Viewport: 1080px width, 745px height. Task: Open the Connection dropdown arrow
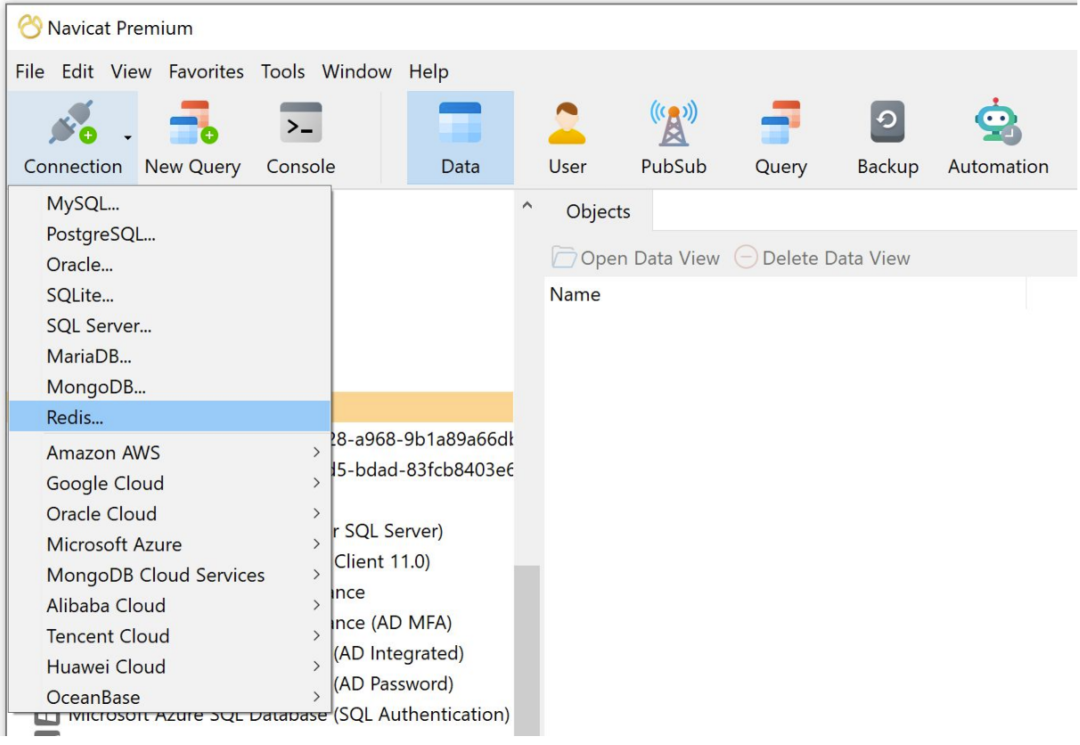127,138
